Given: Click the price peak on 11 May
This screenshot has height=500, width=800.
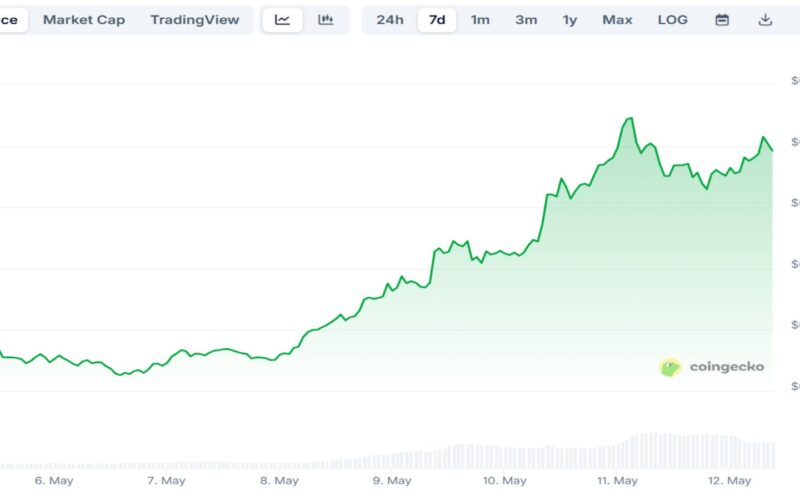Looking at the screenshot, I should click(x=631, y=118).
